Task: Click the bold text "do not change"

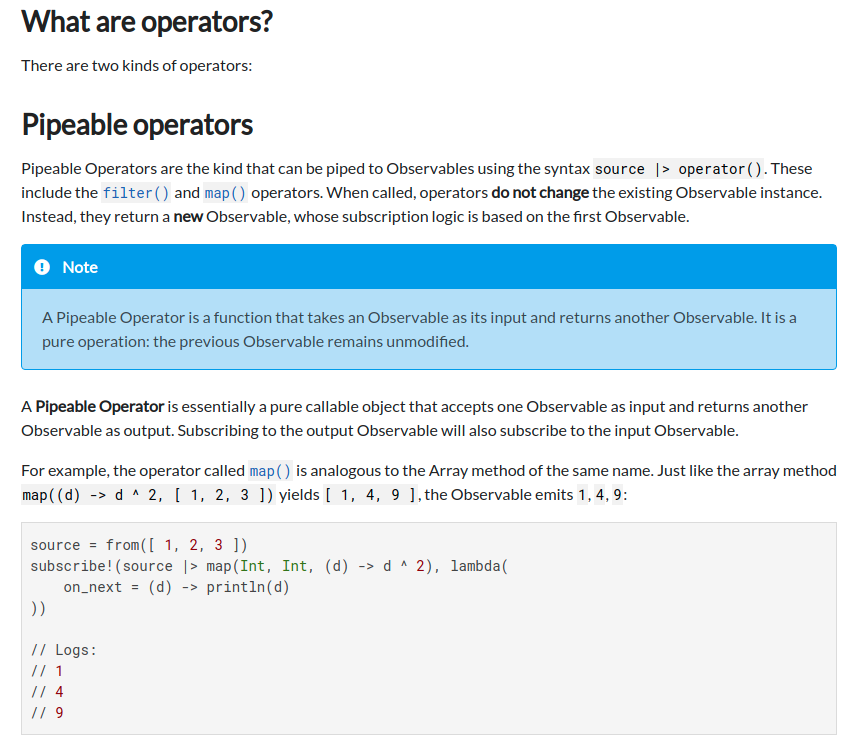Action: click(540, 193)
